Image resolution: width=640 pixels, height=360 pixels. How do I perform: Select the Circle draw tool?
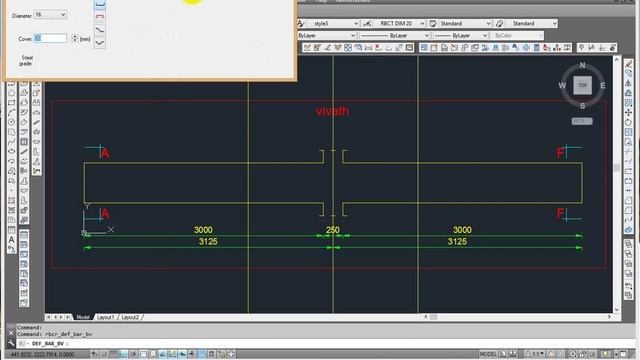[11, 122]
